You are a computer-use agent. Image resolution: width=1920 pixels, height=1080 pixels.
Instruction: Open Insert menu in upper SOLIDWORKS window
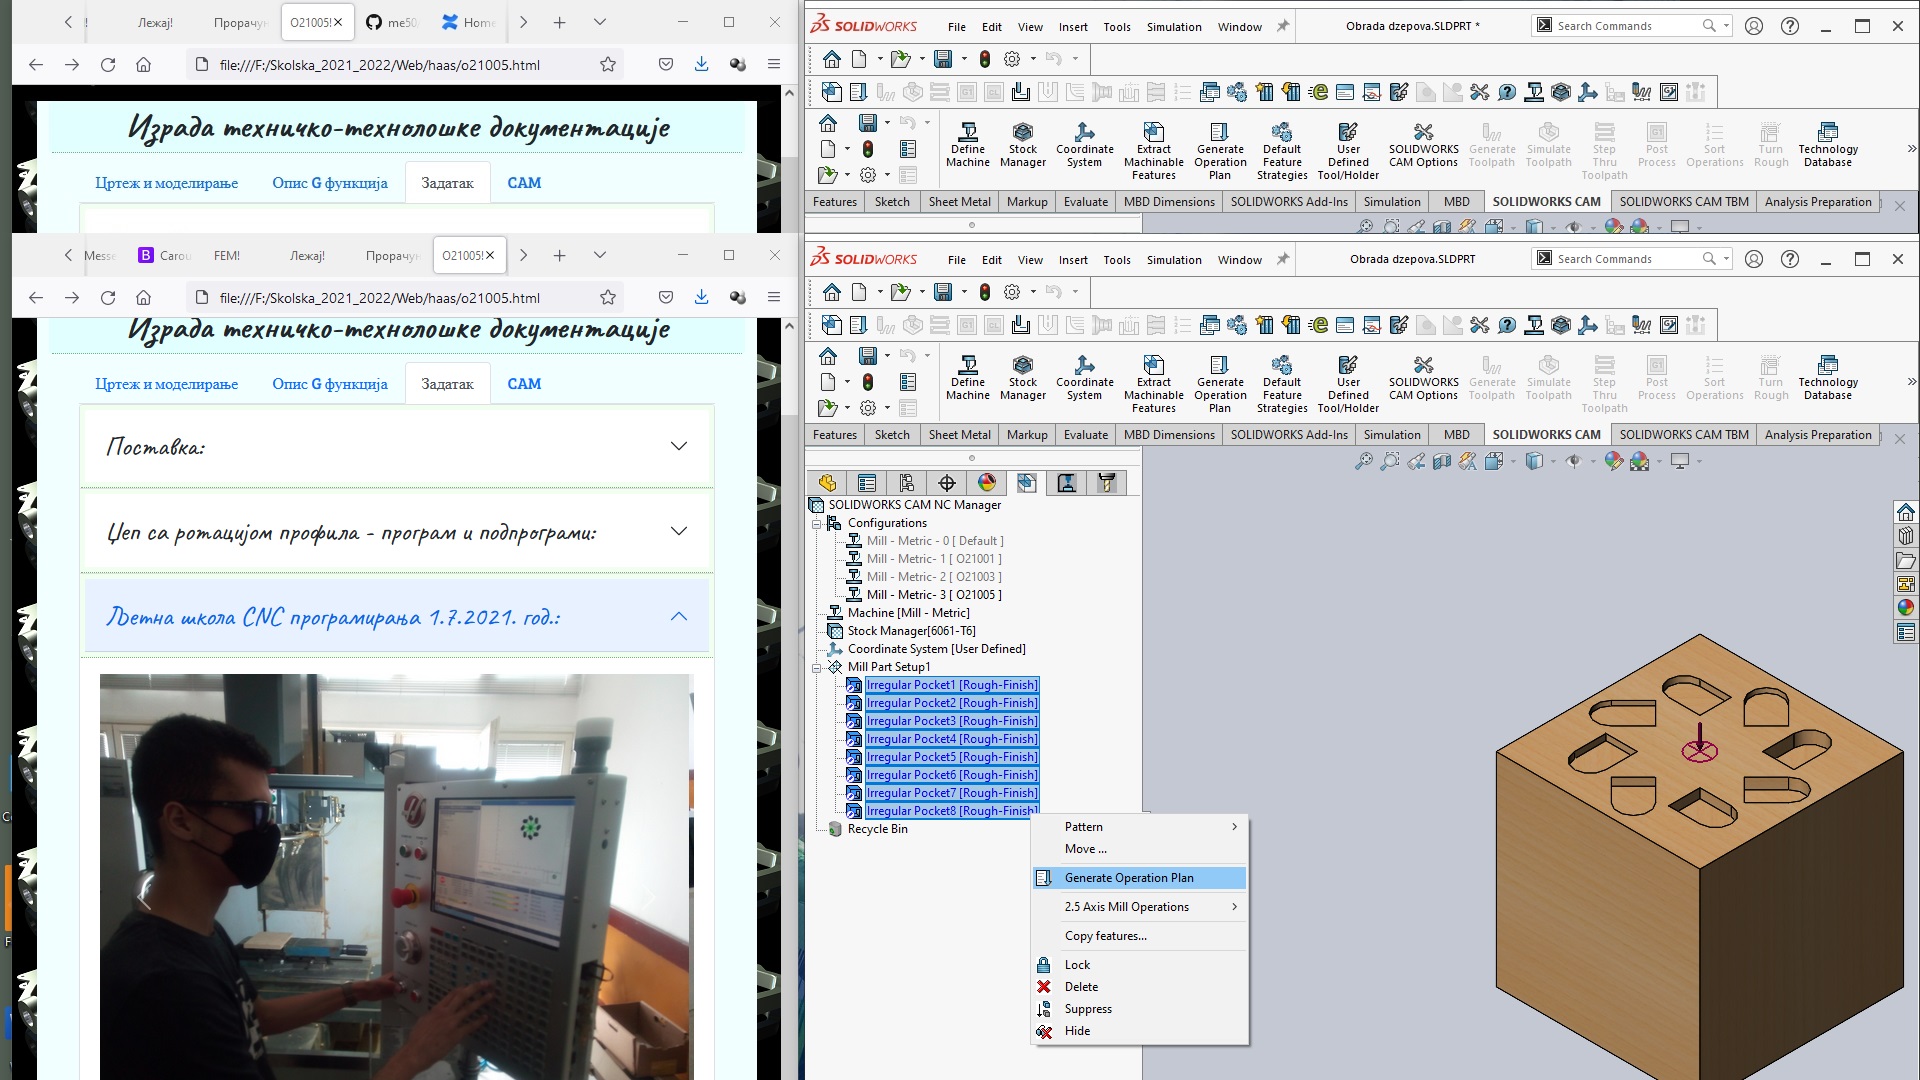(x=1073, y=27)
